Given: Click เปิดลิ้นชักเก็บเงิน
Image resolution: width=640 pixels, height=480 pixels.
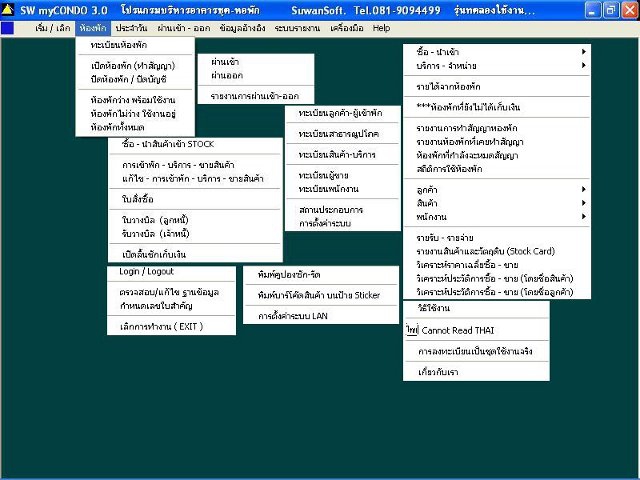Looking at the screenshot, I should (x=195, y=254).
